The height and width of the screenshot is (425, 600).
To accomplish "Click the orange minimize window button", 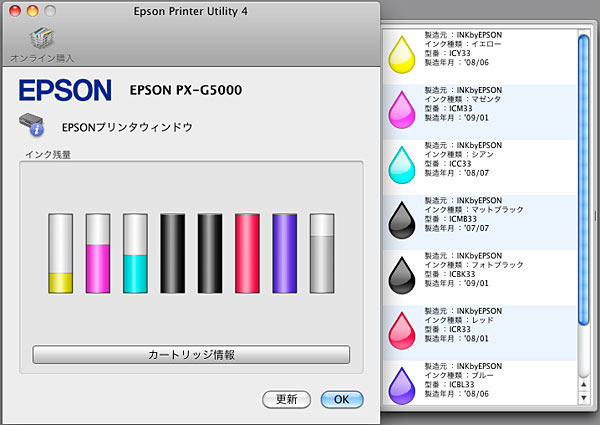I will tap(33, 11).
